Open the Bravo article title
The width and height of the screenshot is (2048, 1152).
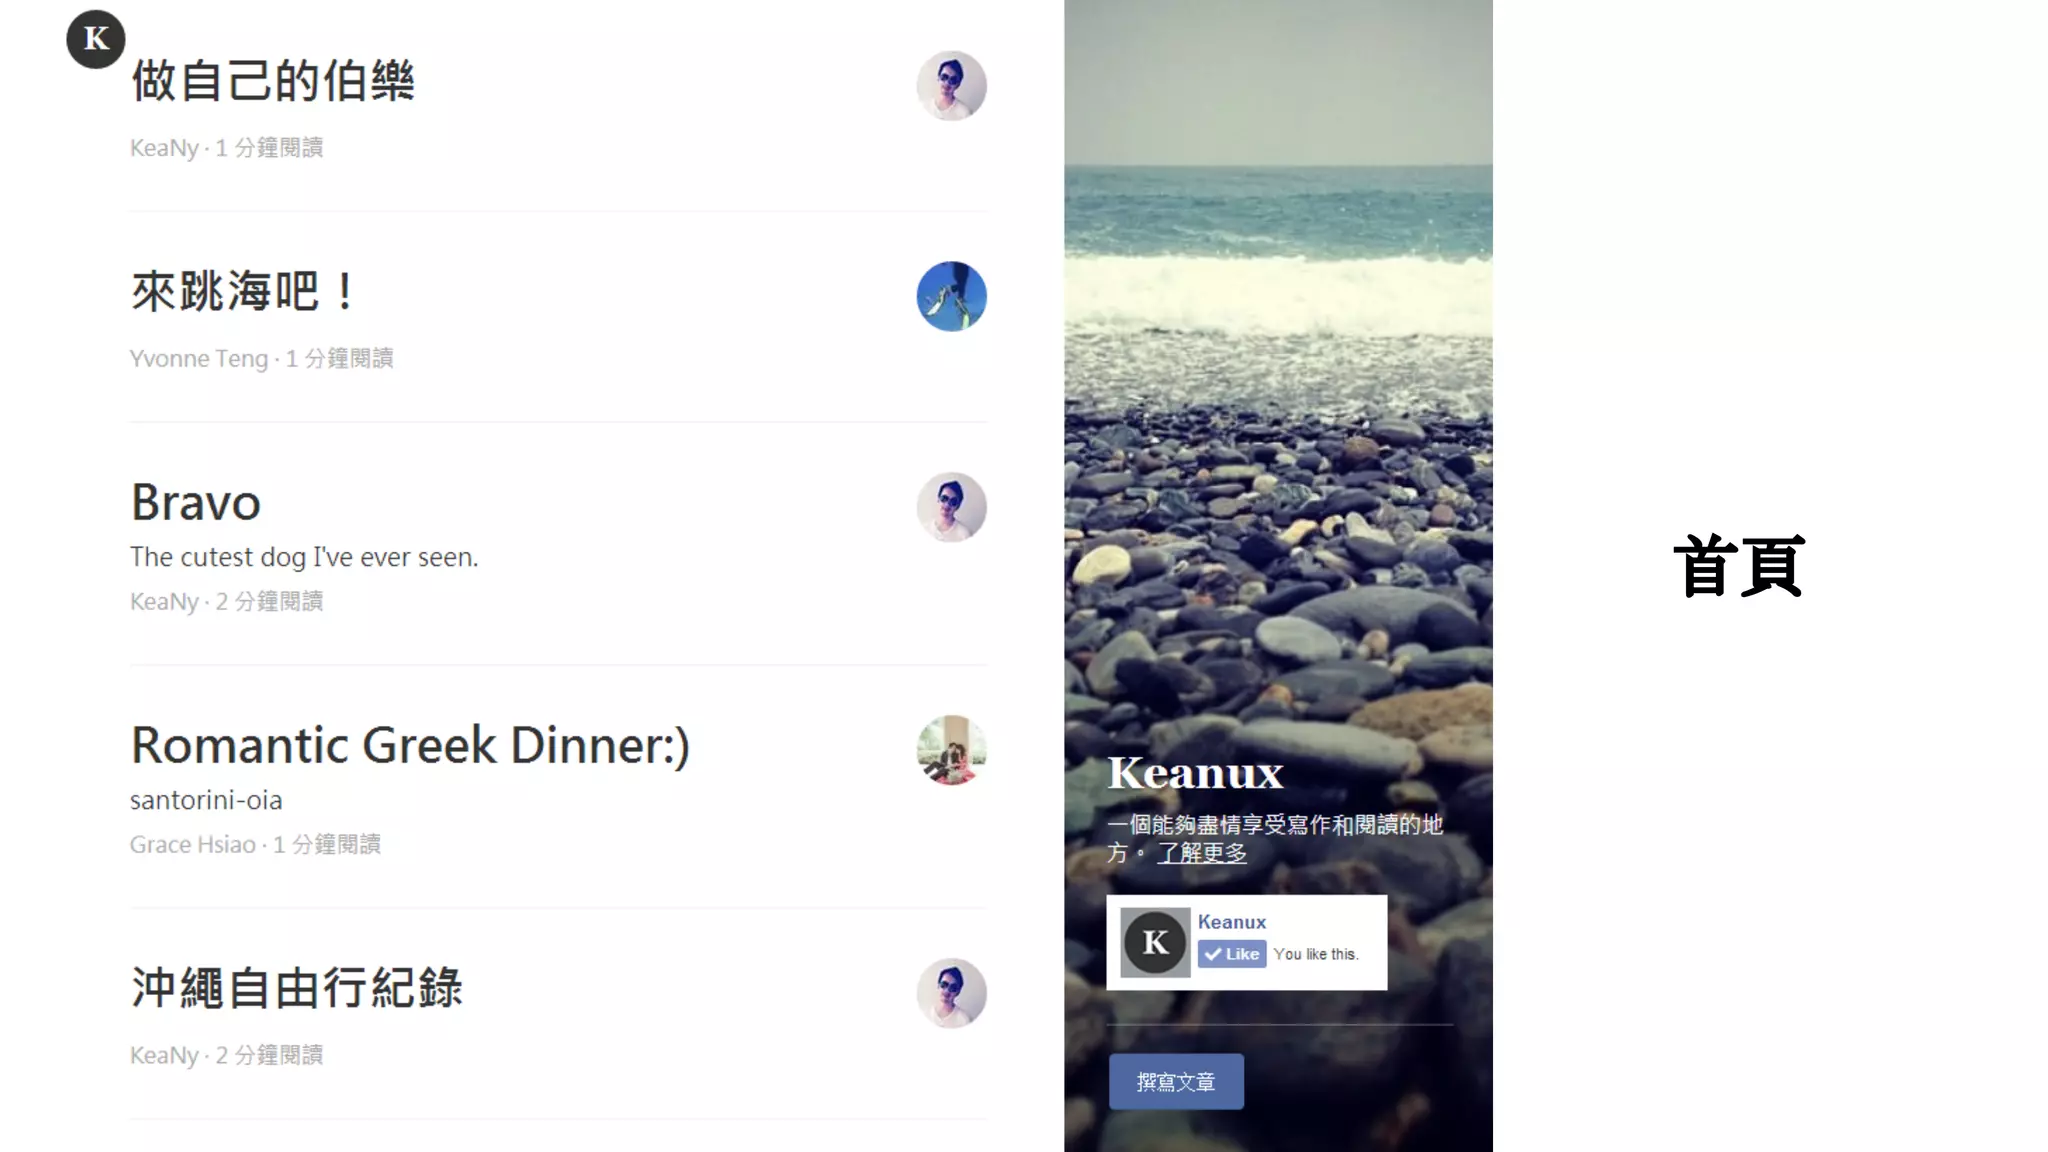(196, 502)
